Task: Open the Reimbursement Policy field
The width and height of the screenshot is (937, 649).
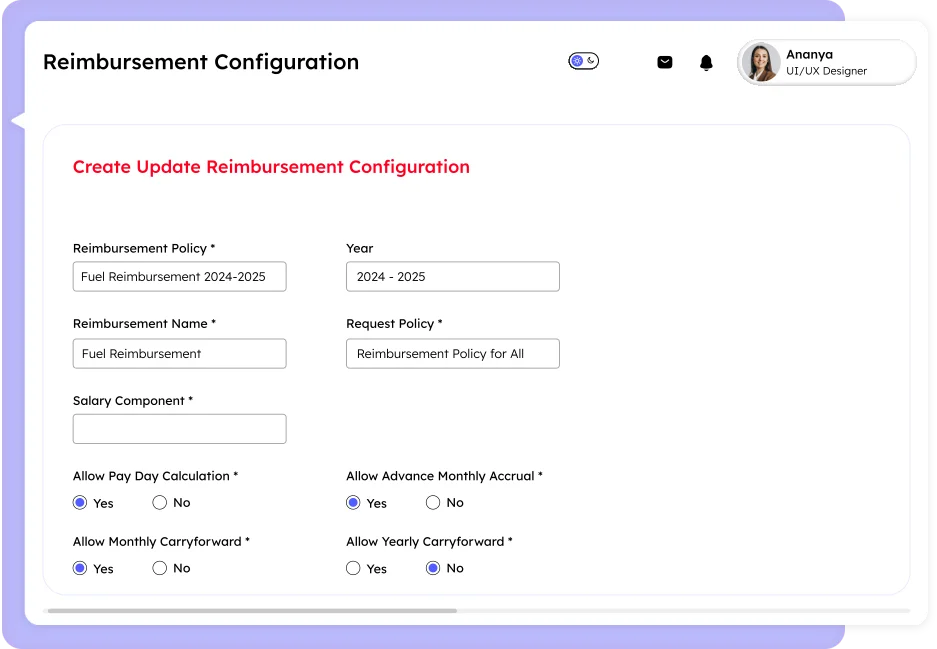Action: [179, 277]
